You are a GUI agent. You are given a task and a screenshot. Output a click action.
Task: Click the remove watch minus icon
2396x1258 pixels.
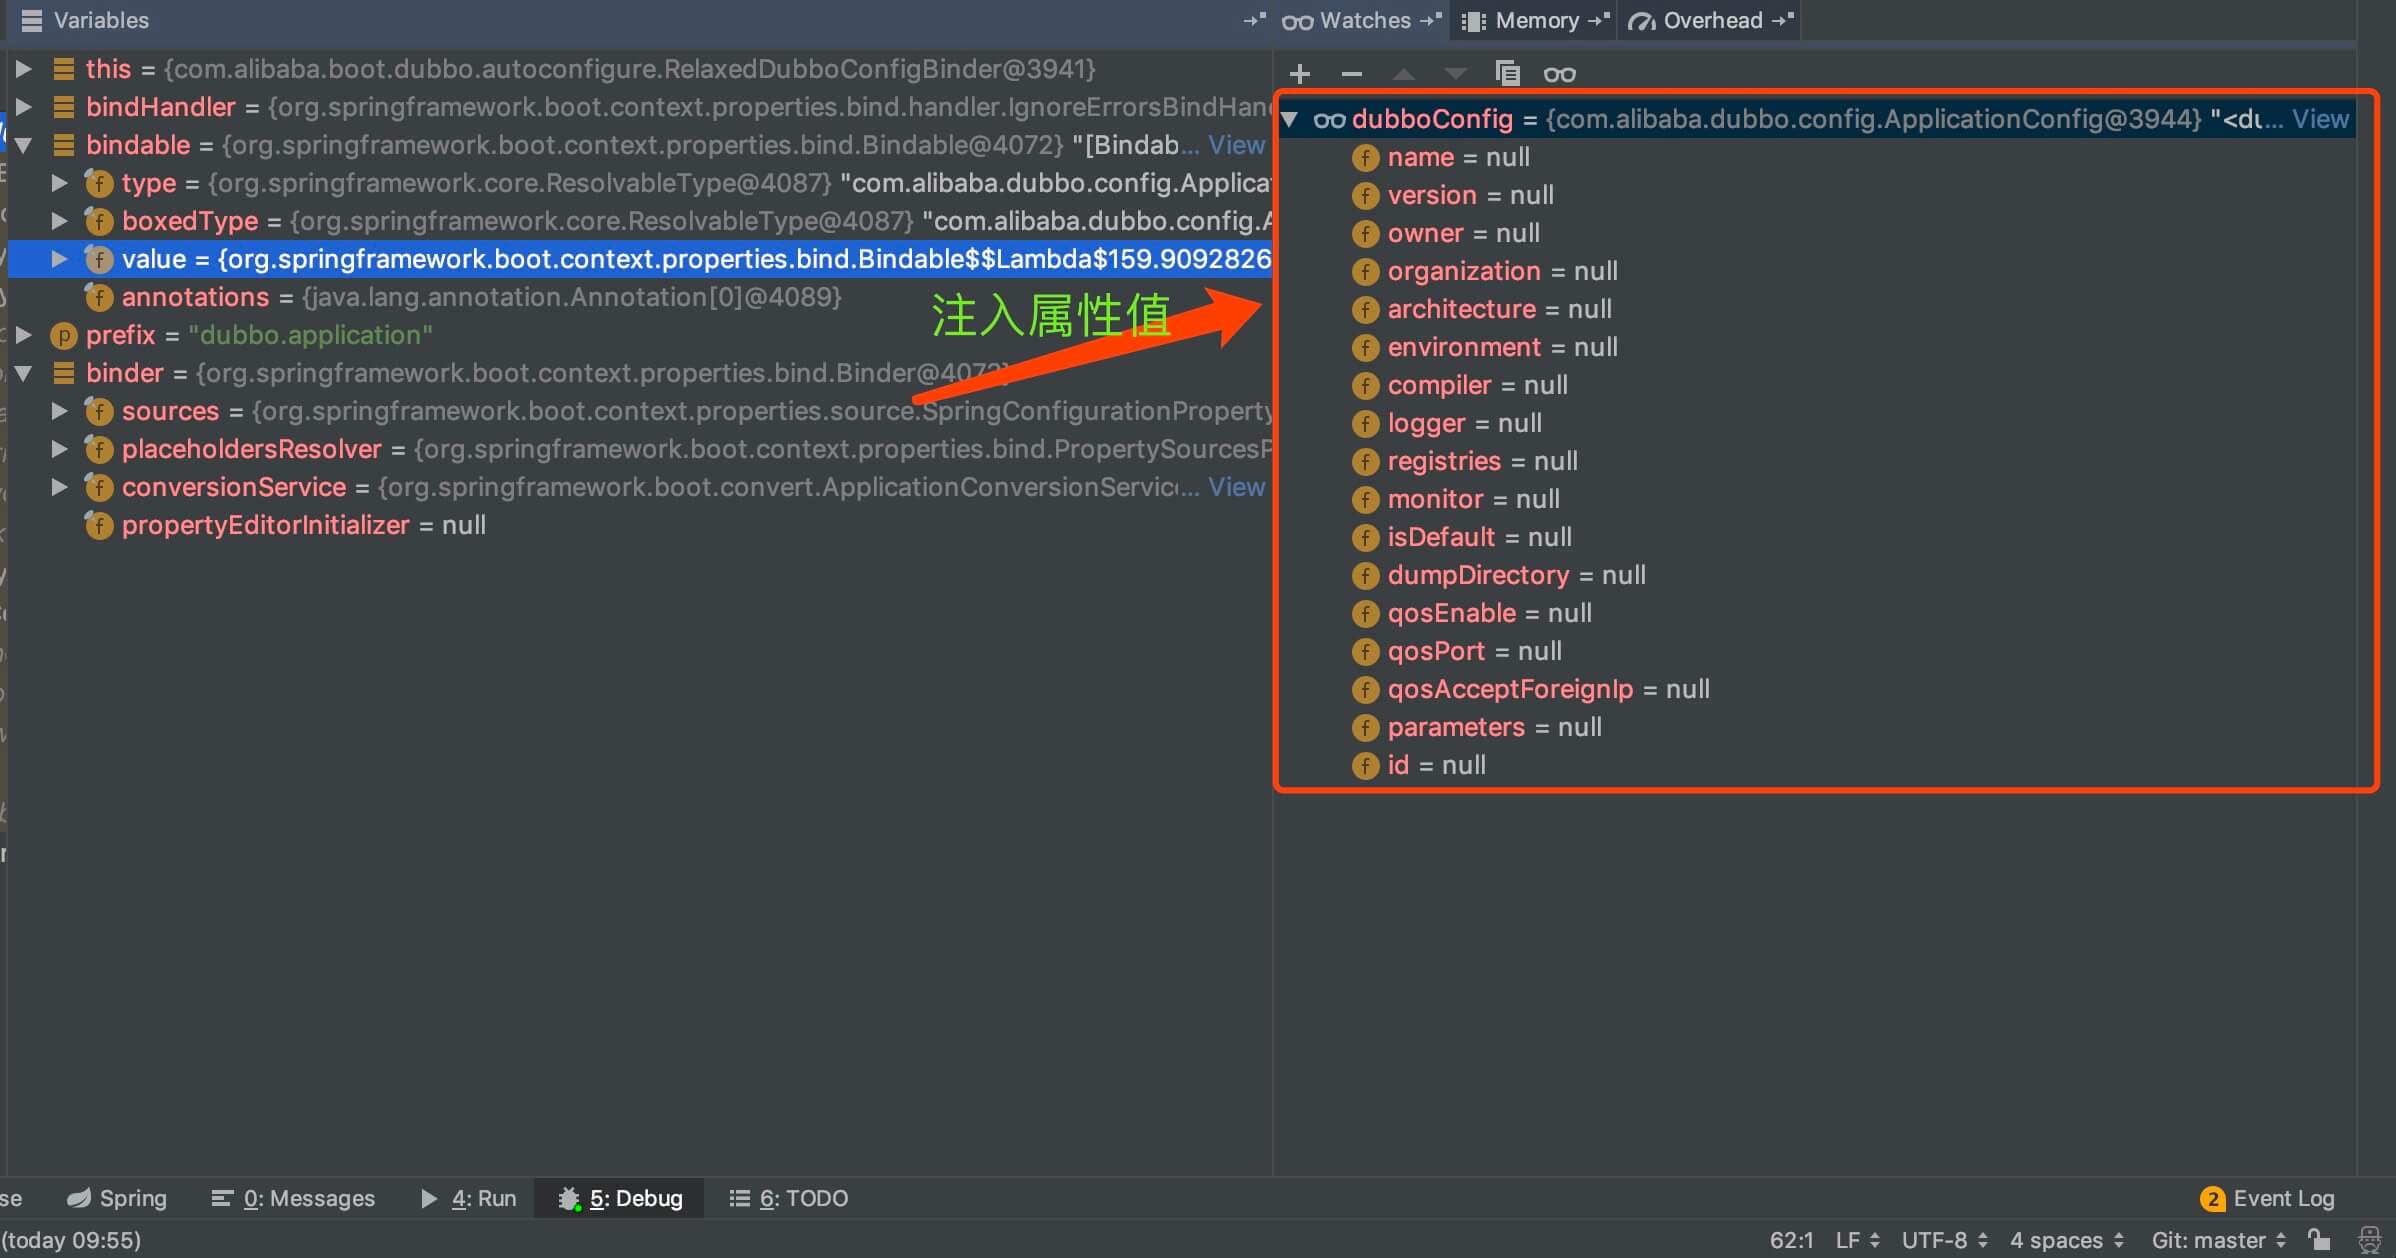coord(1351,74)
